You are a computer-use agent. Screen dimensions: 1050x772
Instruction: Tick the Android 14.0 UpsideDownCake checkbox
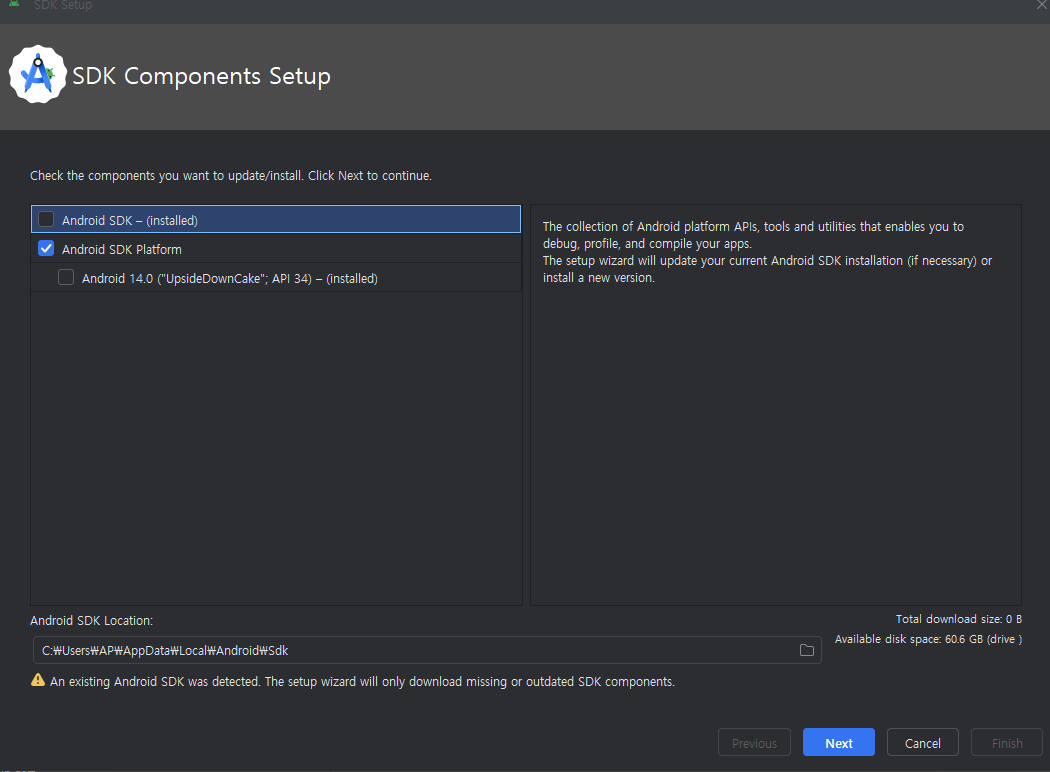click(66, 277)
